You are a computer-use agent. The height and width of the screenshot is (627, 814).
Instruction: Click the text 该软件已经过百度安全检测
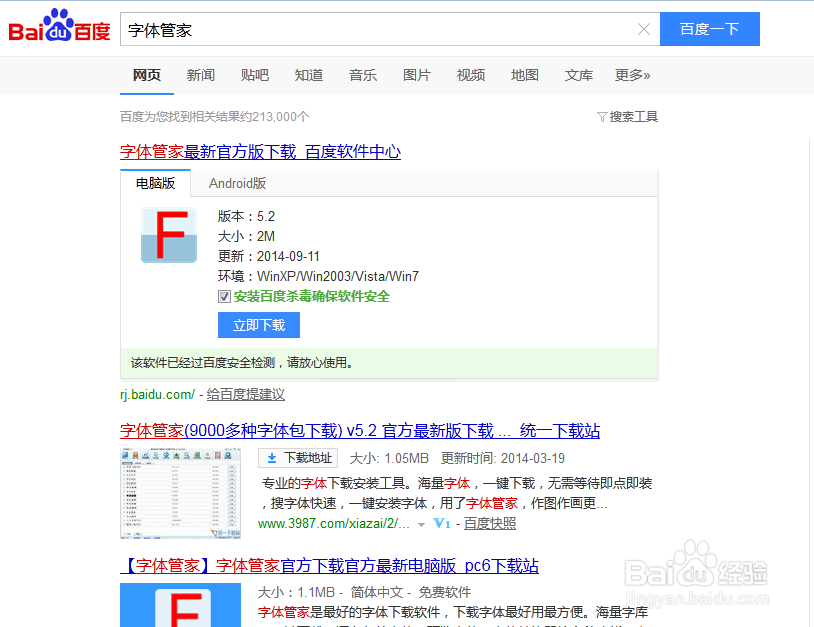[203, 363]
